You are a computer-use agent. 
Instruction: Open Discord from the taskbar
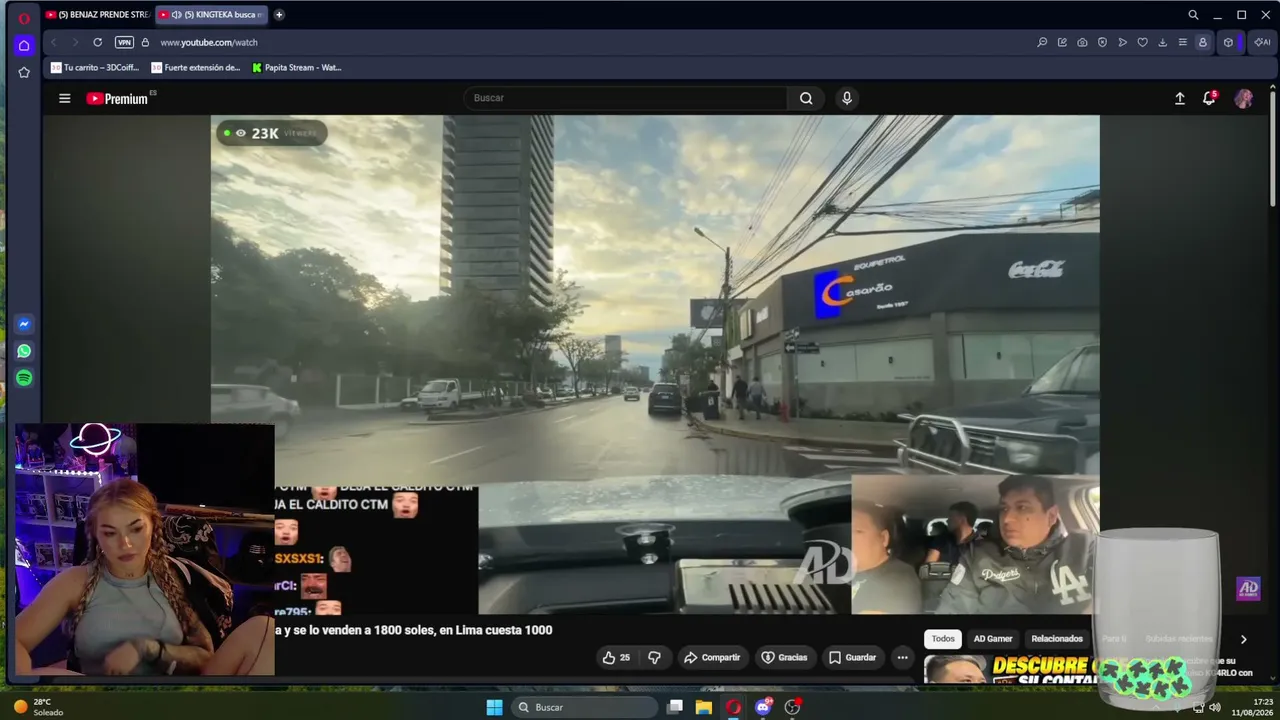(x=763, y=707)
